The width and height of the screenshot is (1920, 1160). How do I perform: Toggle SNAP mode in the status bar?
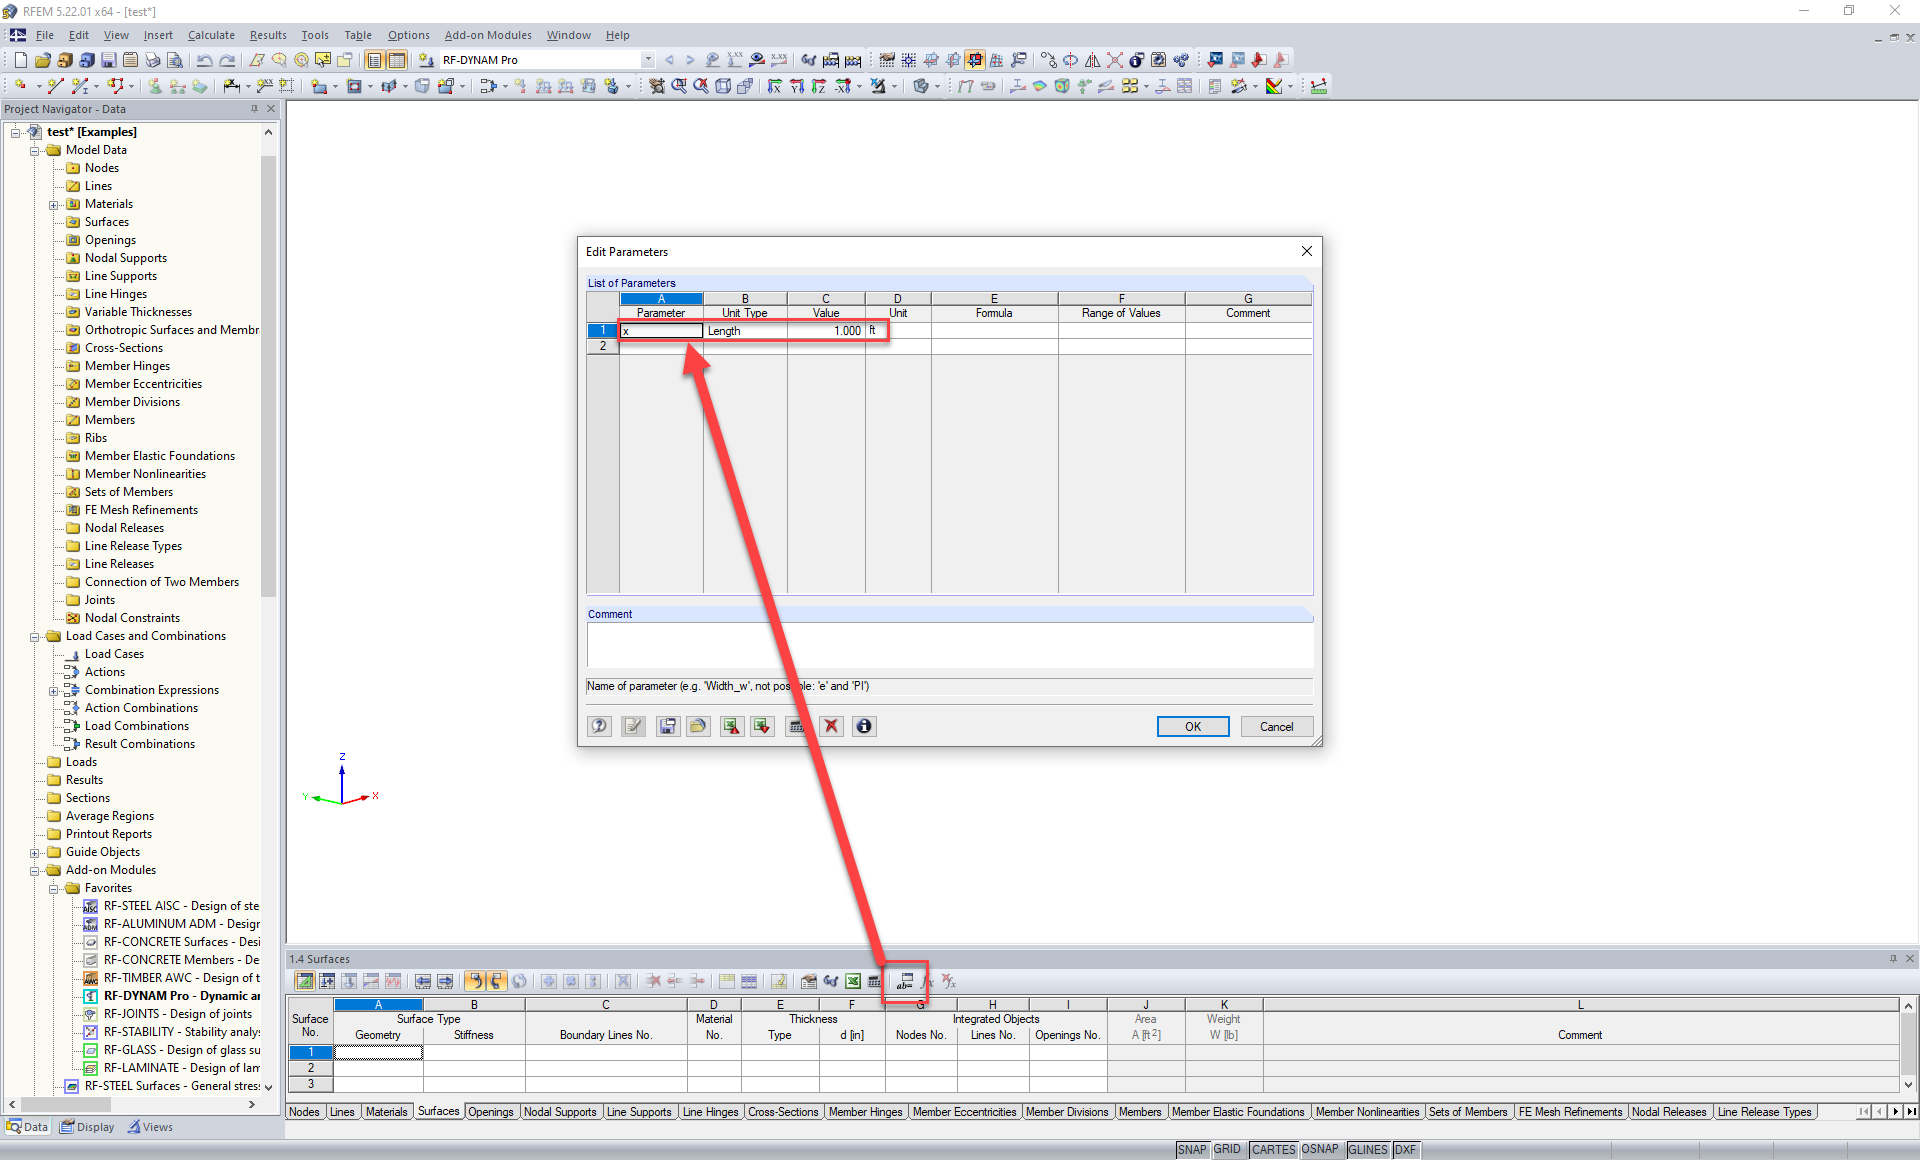(x=1192, y=1149)
